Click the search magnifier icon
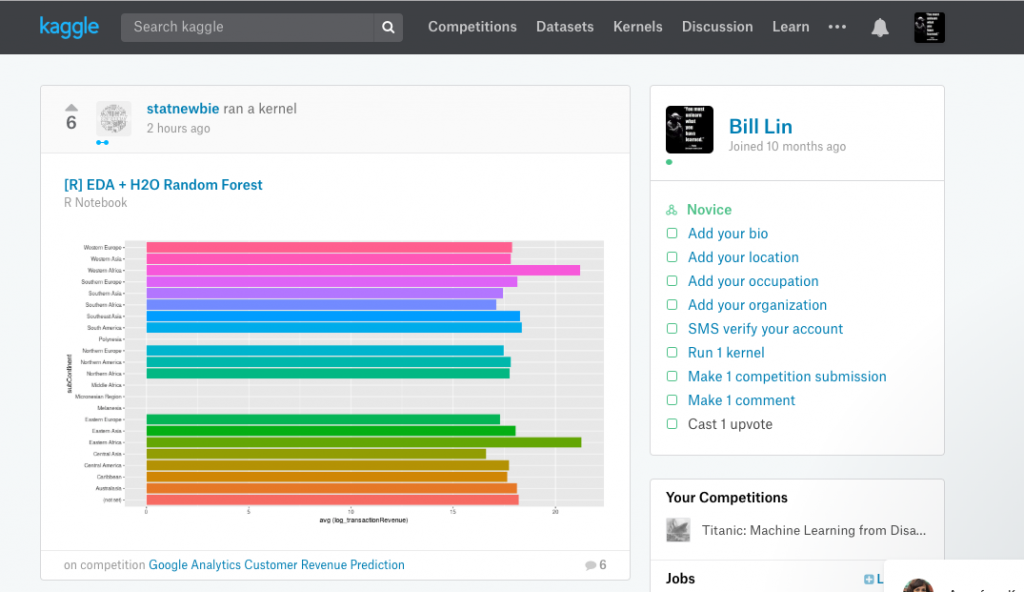The height and width of the screenshot is (592, 1024). pos(388,27)
